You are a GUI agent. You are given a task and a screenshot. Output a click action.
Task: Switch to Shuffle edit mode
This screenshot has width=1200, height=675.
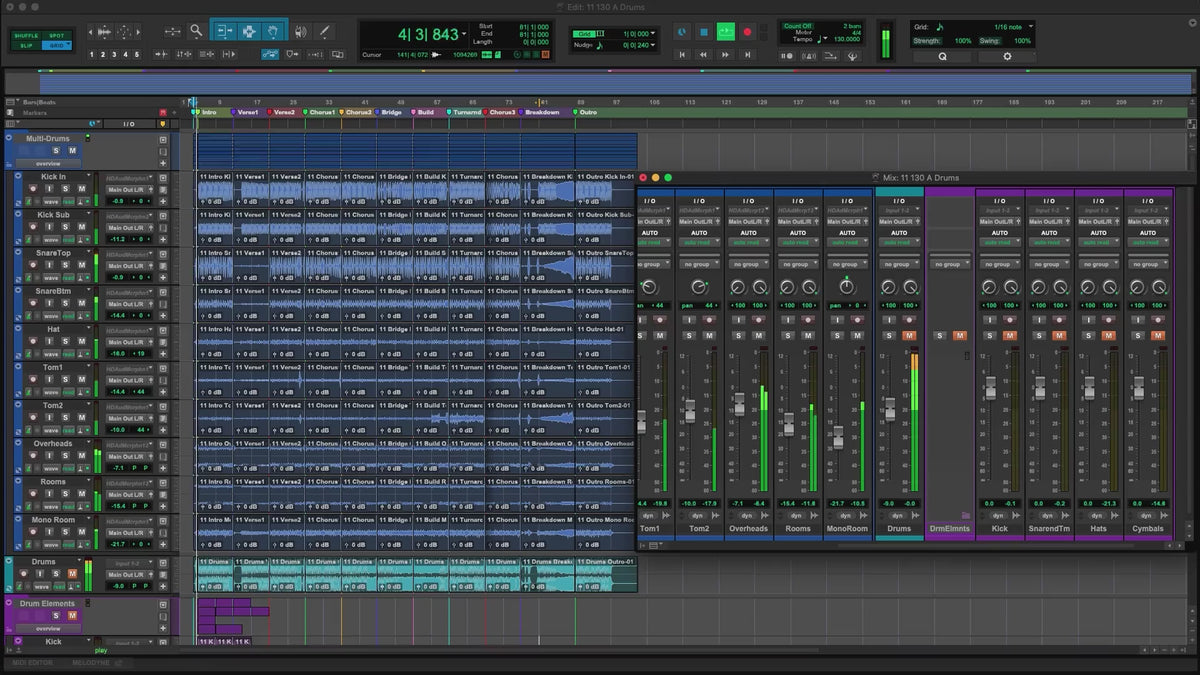26,36
